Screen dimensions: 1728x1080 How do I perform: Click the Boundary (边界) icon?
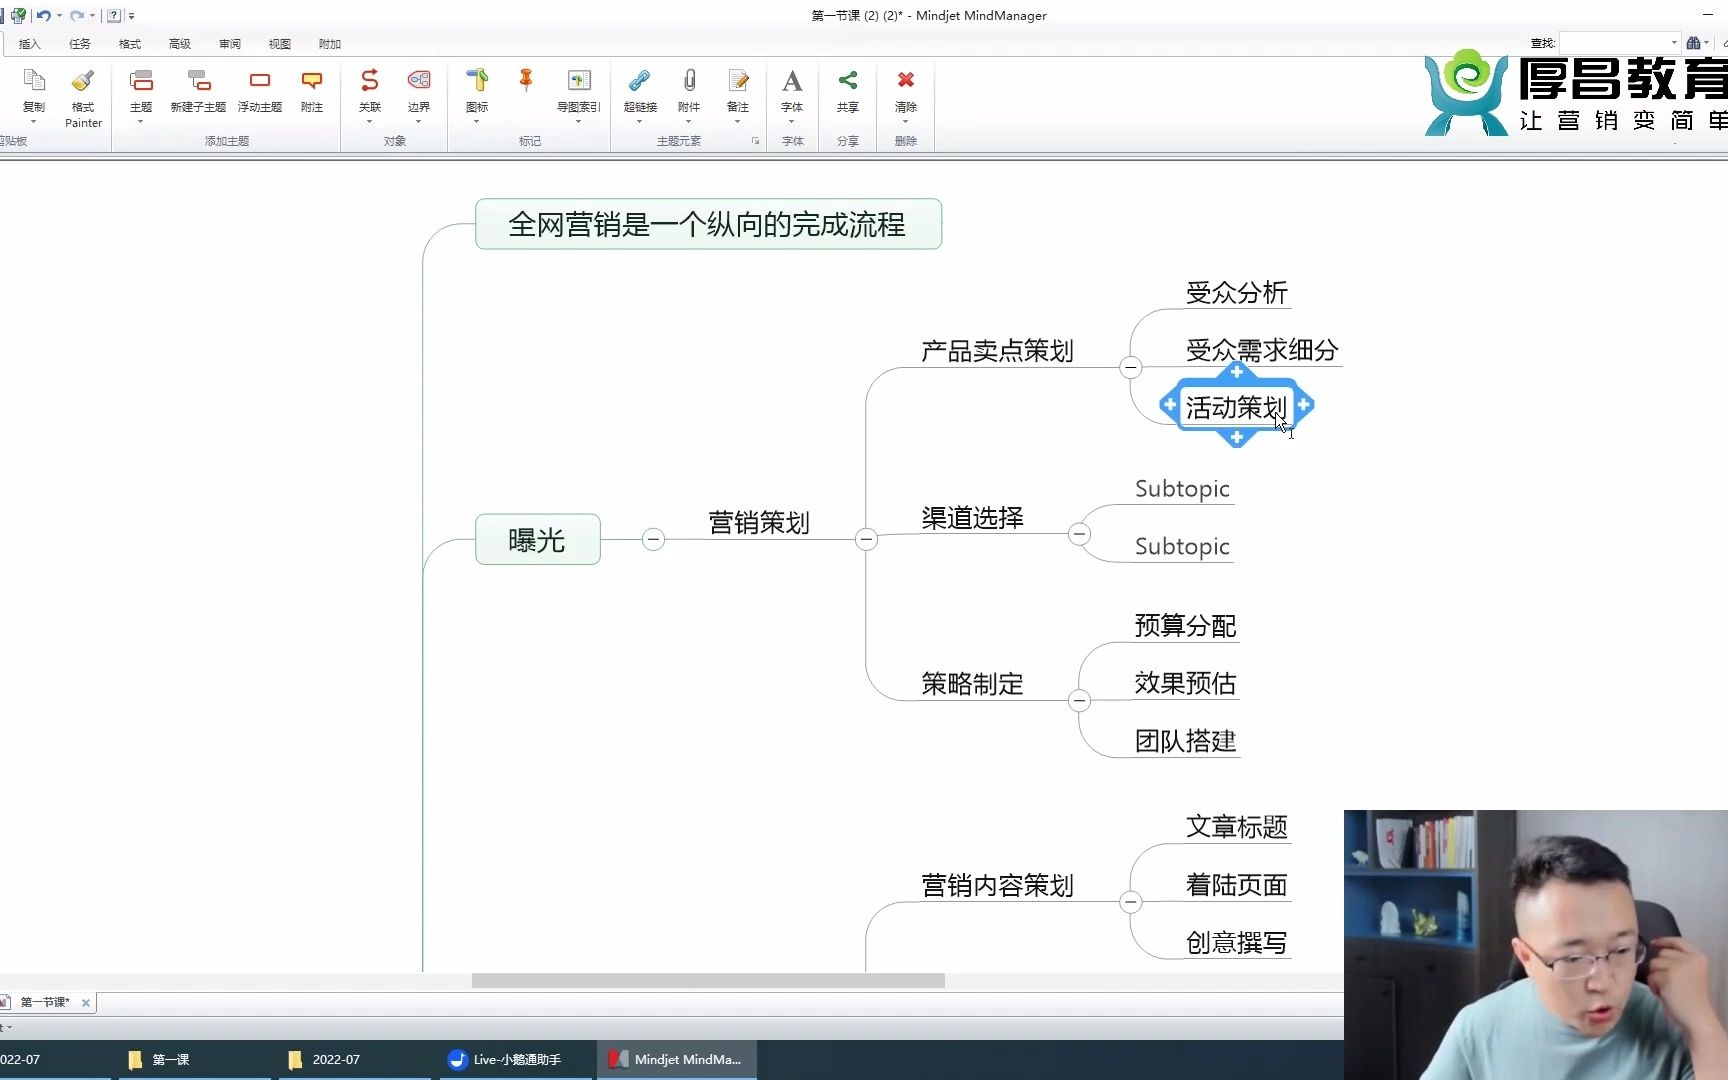(419, 81)
